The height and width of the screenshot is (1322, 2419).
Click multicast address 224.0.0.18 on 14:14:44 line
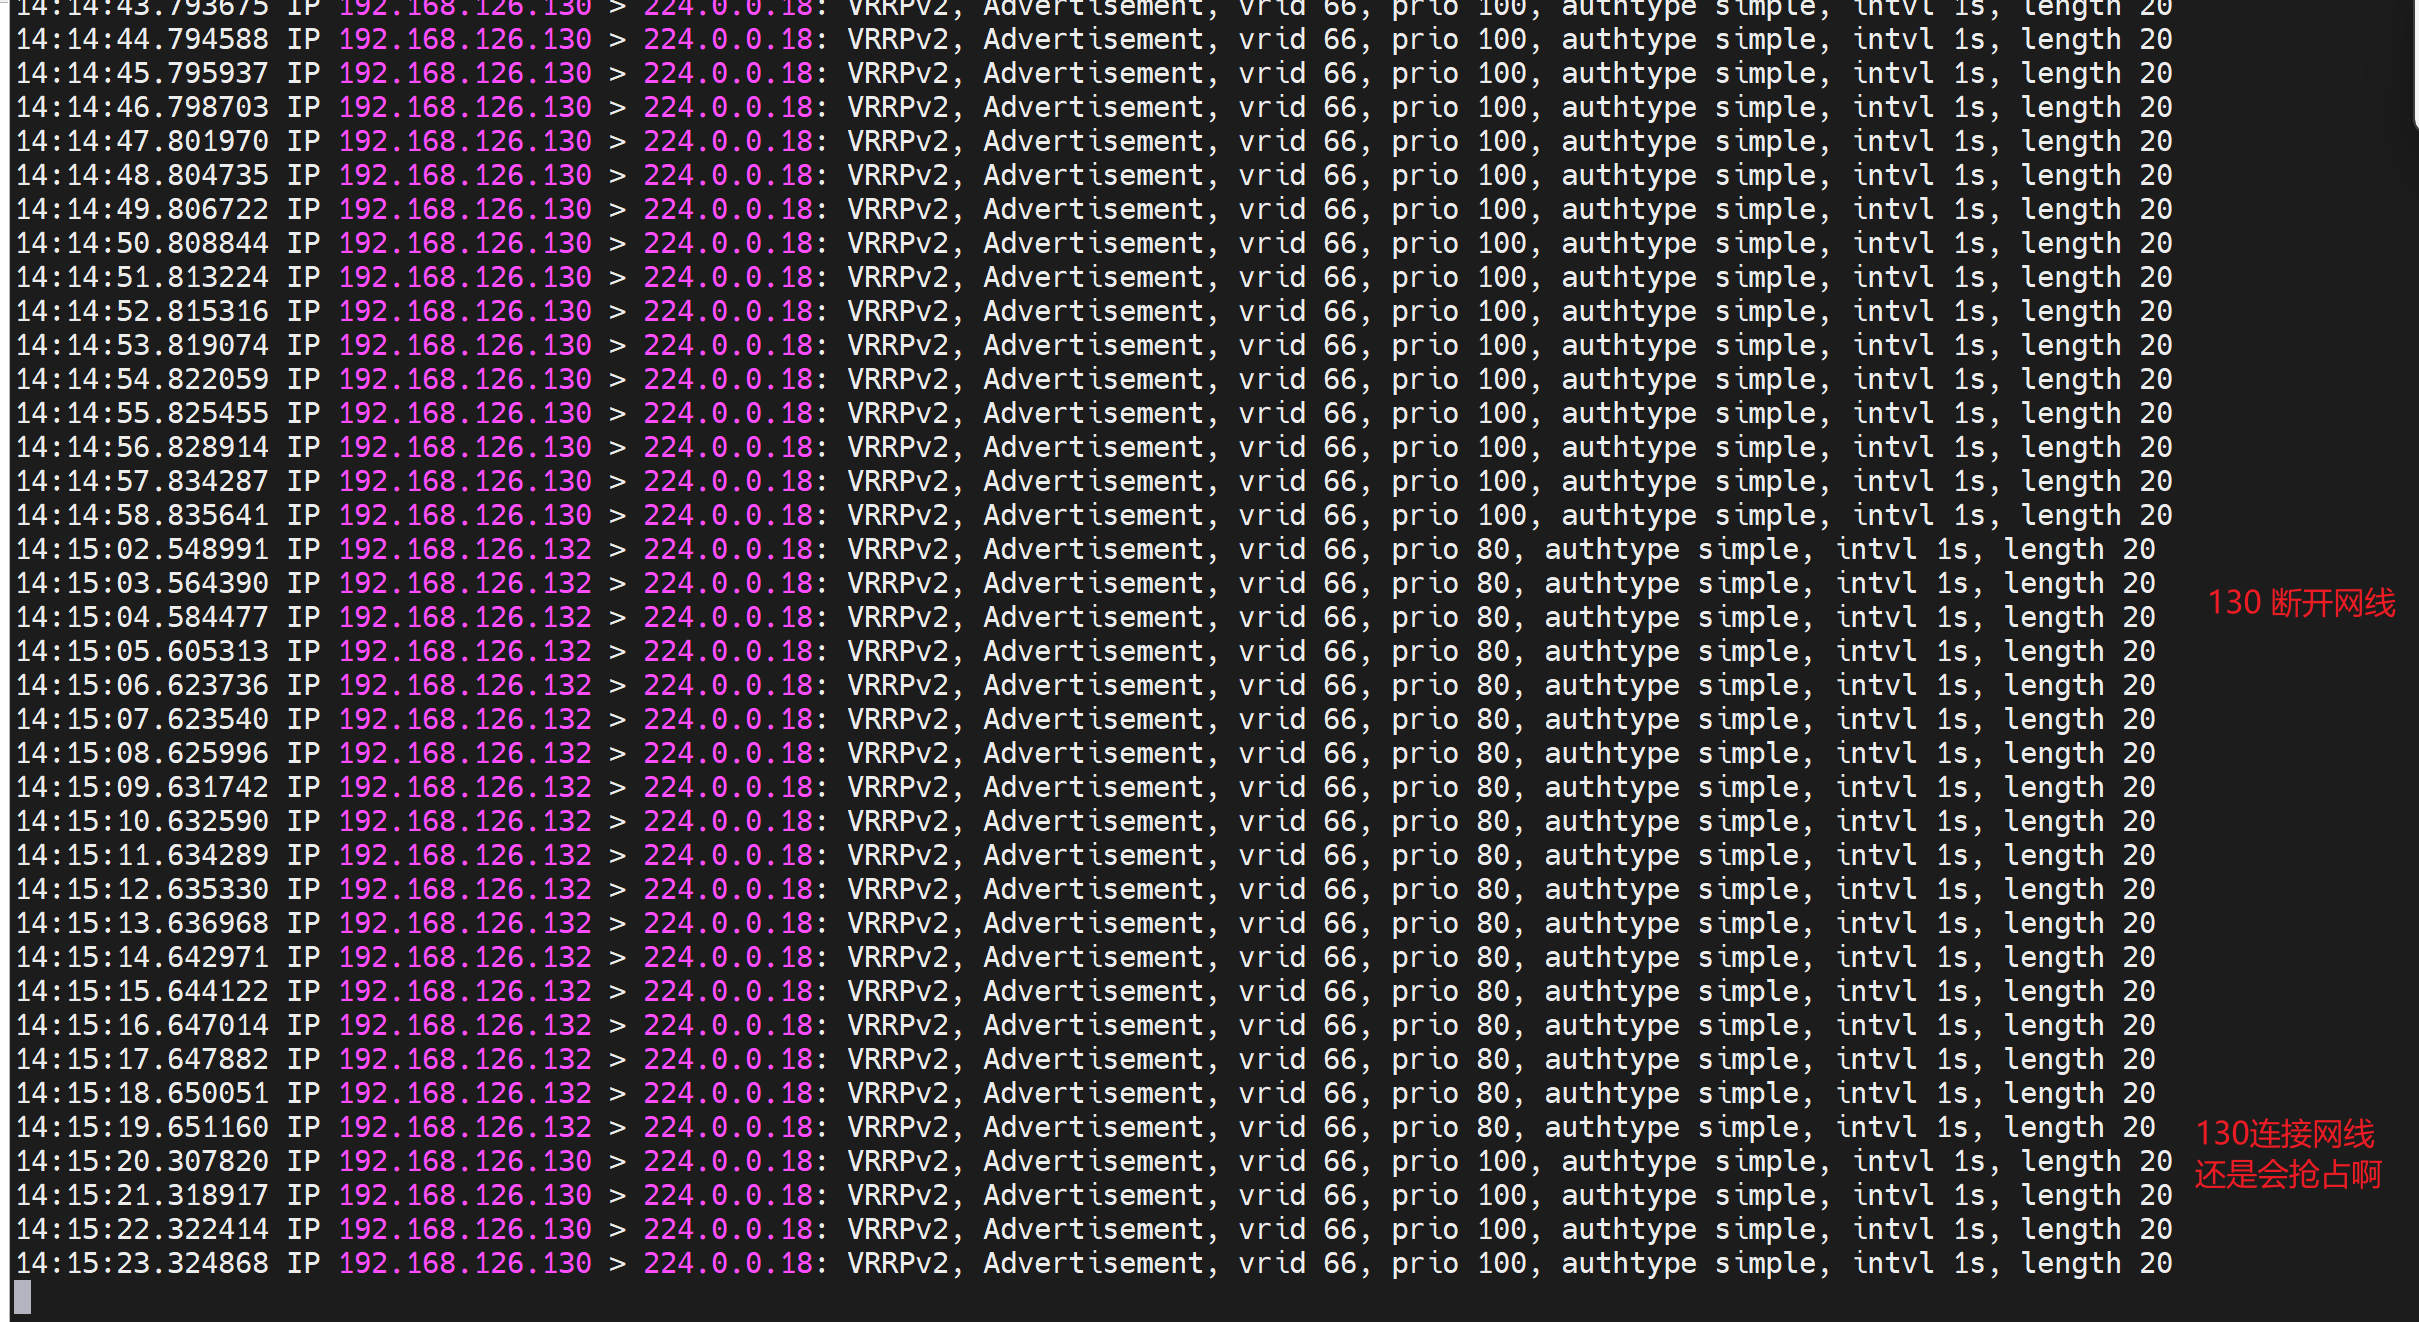click(728, 39)
